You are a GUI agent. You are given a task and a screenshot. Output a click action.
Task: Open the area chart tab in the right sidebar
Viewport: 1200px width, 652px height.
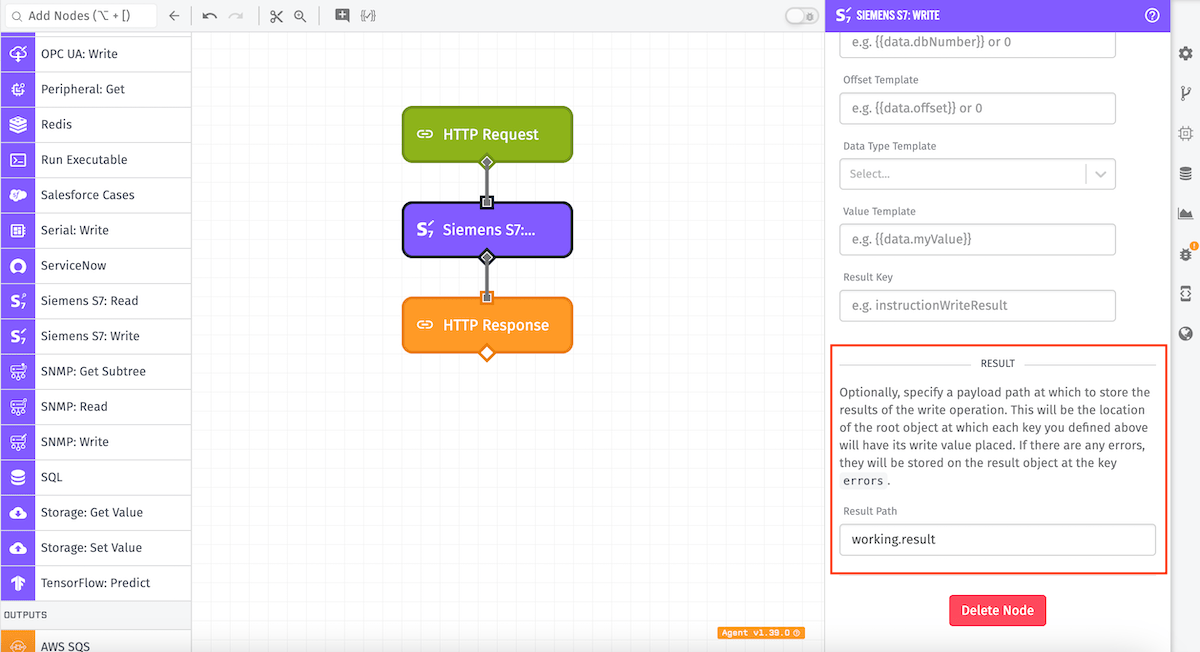point(1186,213)
